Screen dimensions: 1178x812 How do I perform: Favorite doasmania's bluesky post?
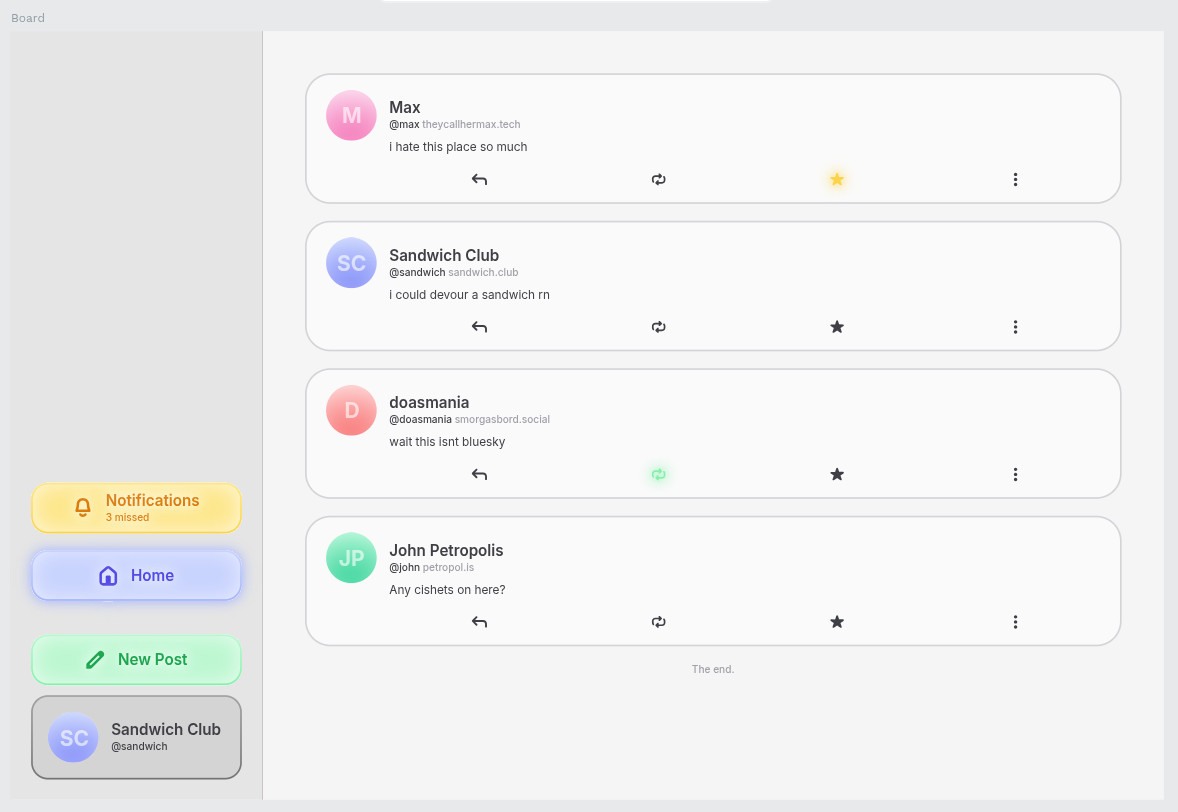point(837,475)
